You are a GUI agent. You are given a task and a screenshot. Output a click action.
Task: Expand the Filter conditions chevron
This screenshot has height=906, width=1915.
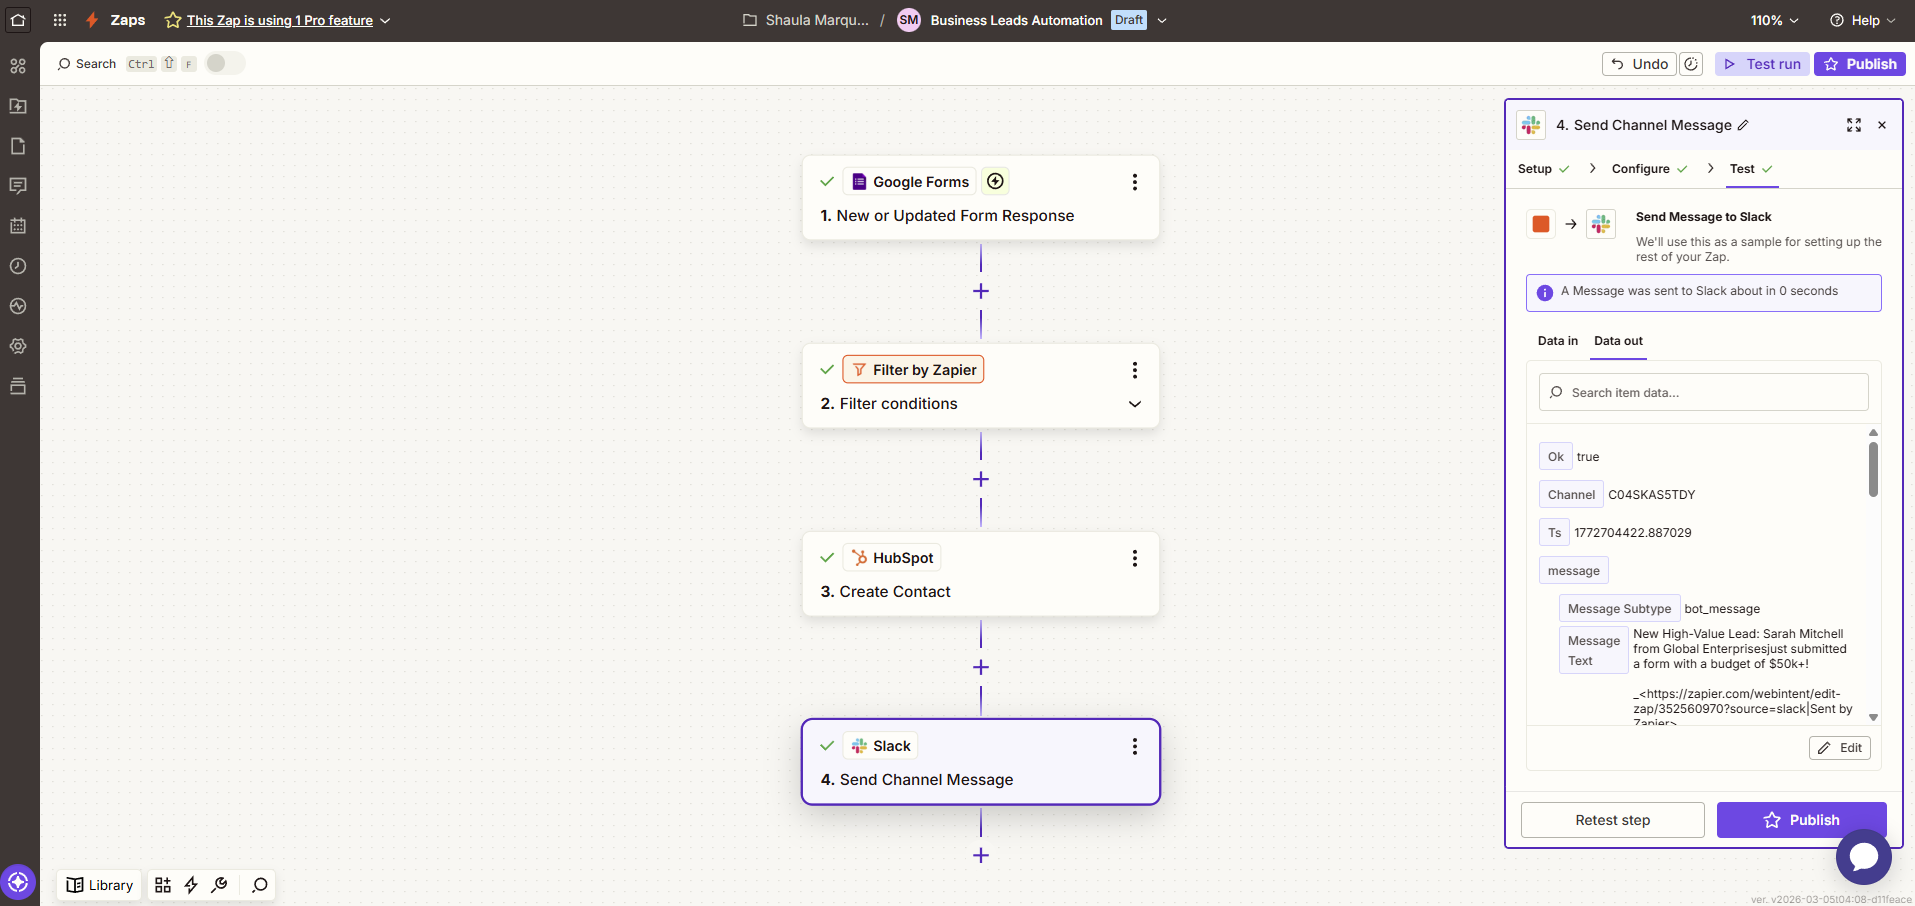coord(1134,404)
